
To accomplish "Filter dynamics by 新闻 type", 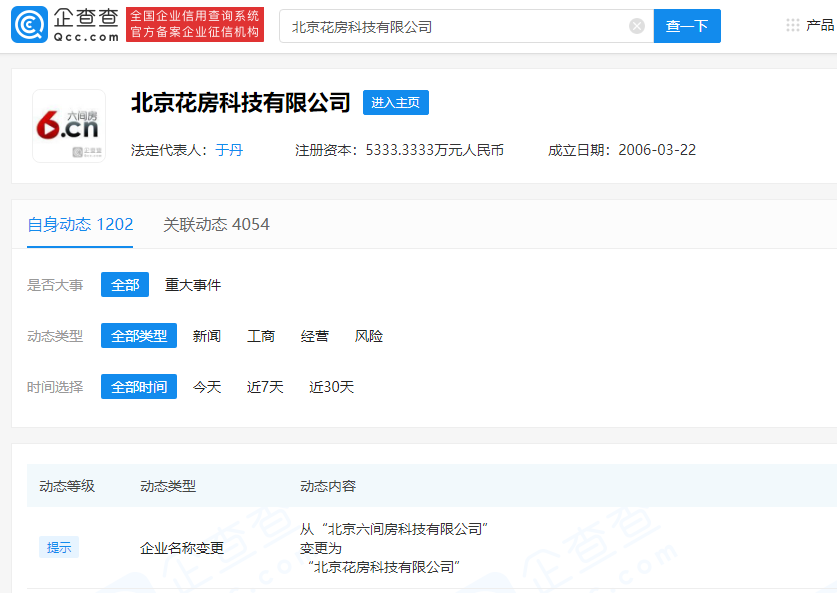I will coord(206,335).
